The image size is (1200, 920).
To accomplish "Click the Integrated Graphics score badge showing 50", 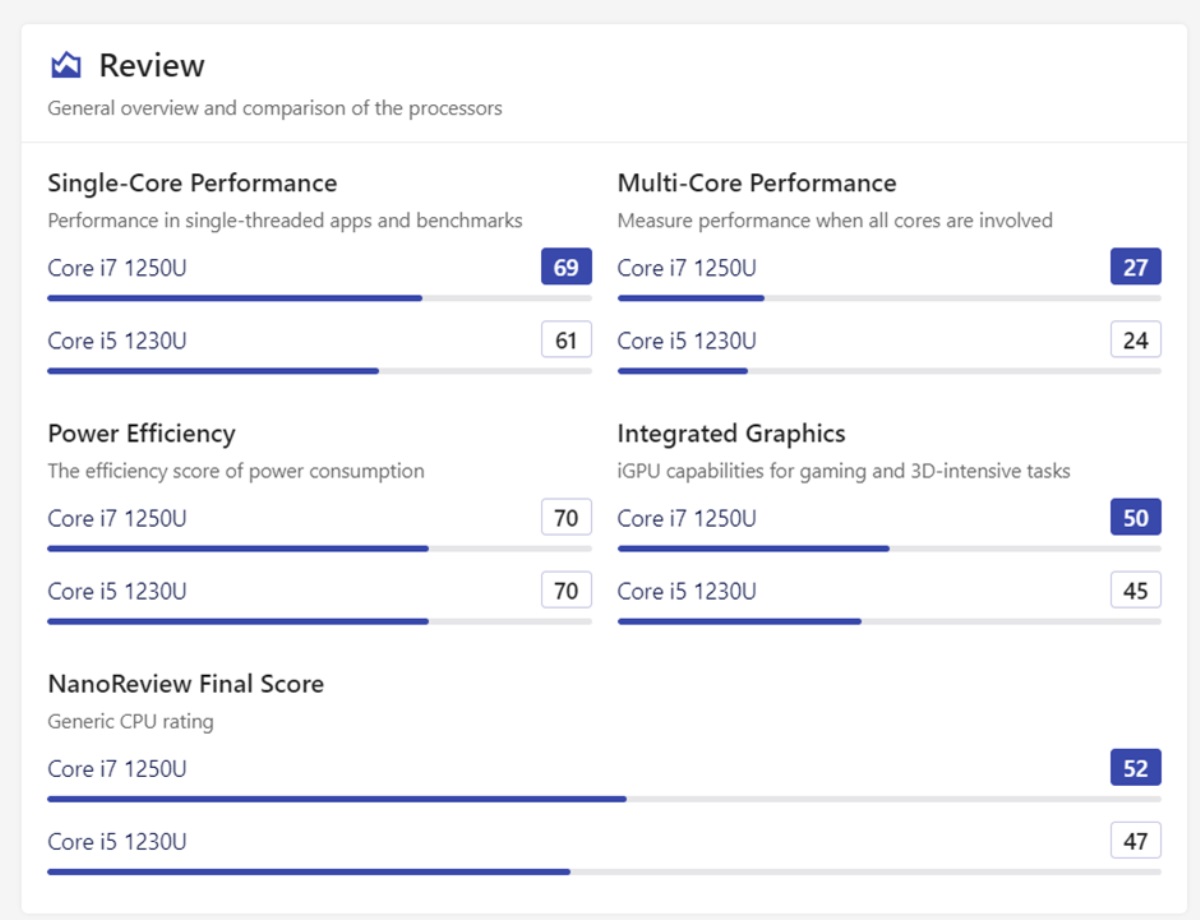I will tap(1135, 517).
